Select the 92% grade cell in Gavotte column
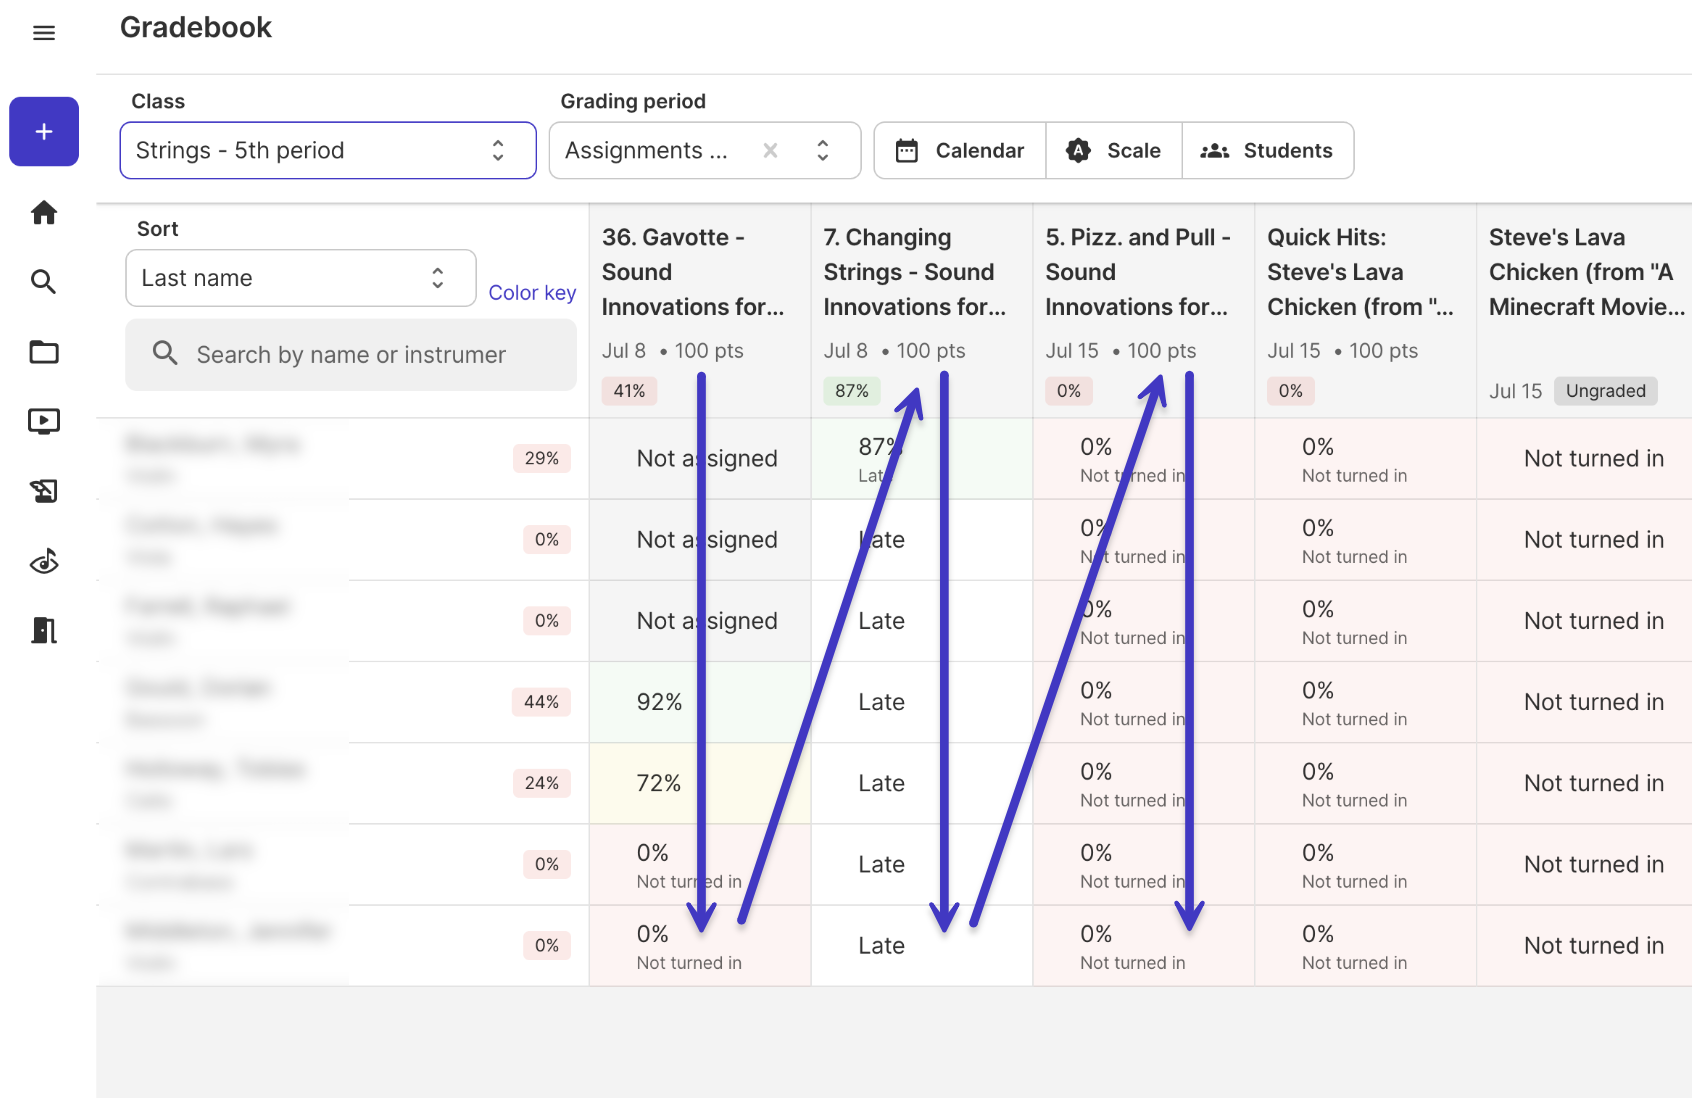Image resolution: width=1692 pixels, height=1098 pixels. pyautogui.click(x=700, y=702)
